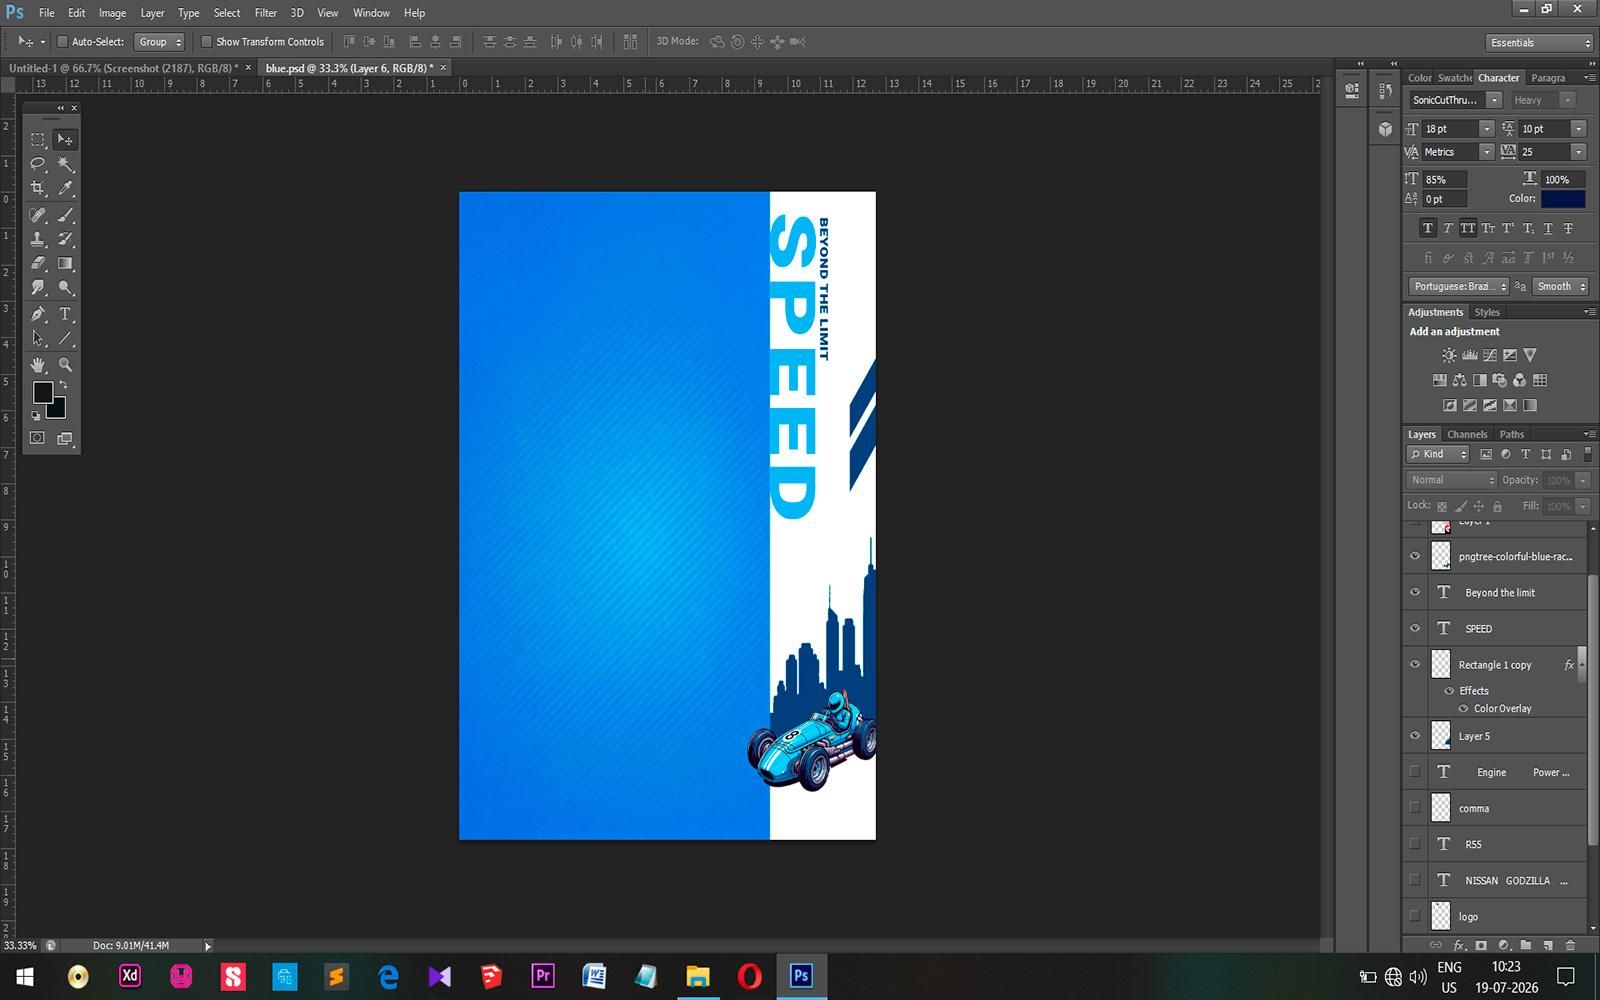Image resolution: width=1600 pixels, height=1000 pixels.
Task: Switch to the Paragraph tab
Action: [x=1548, y=78]
